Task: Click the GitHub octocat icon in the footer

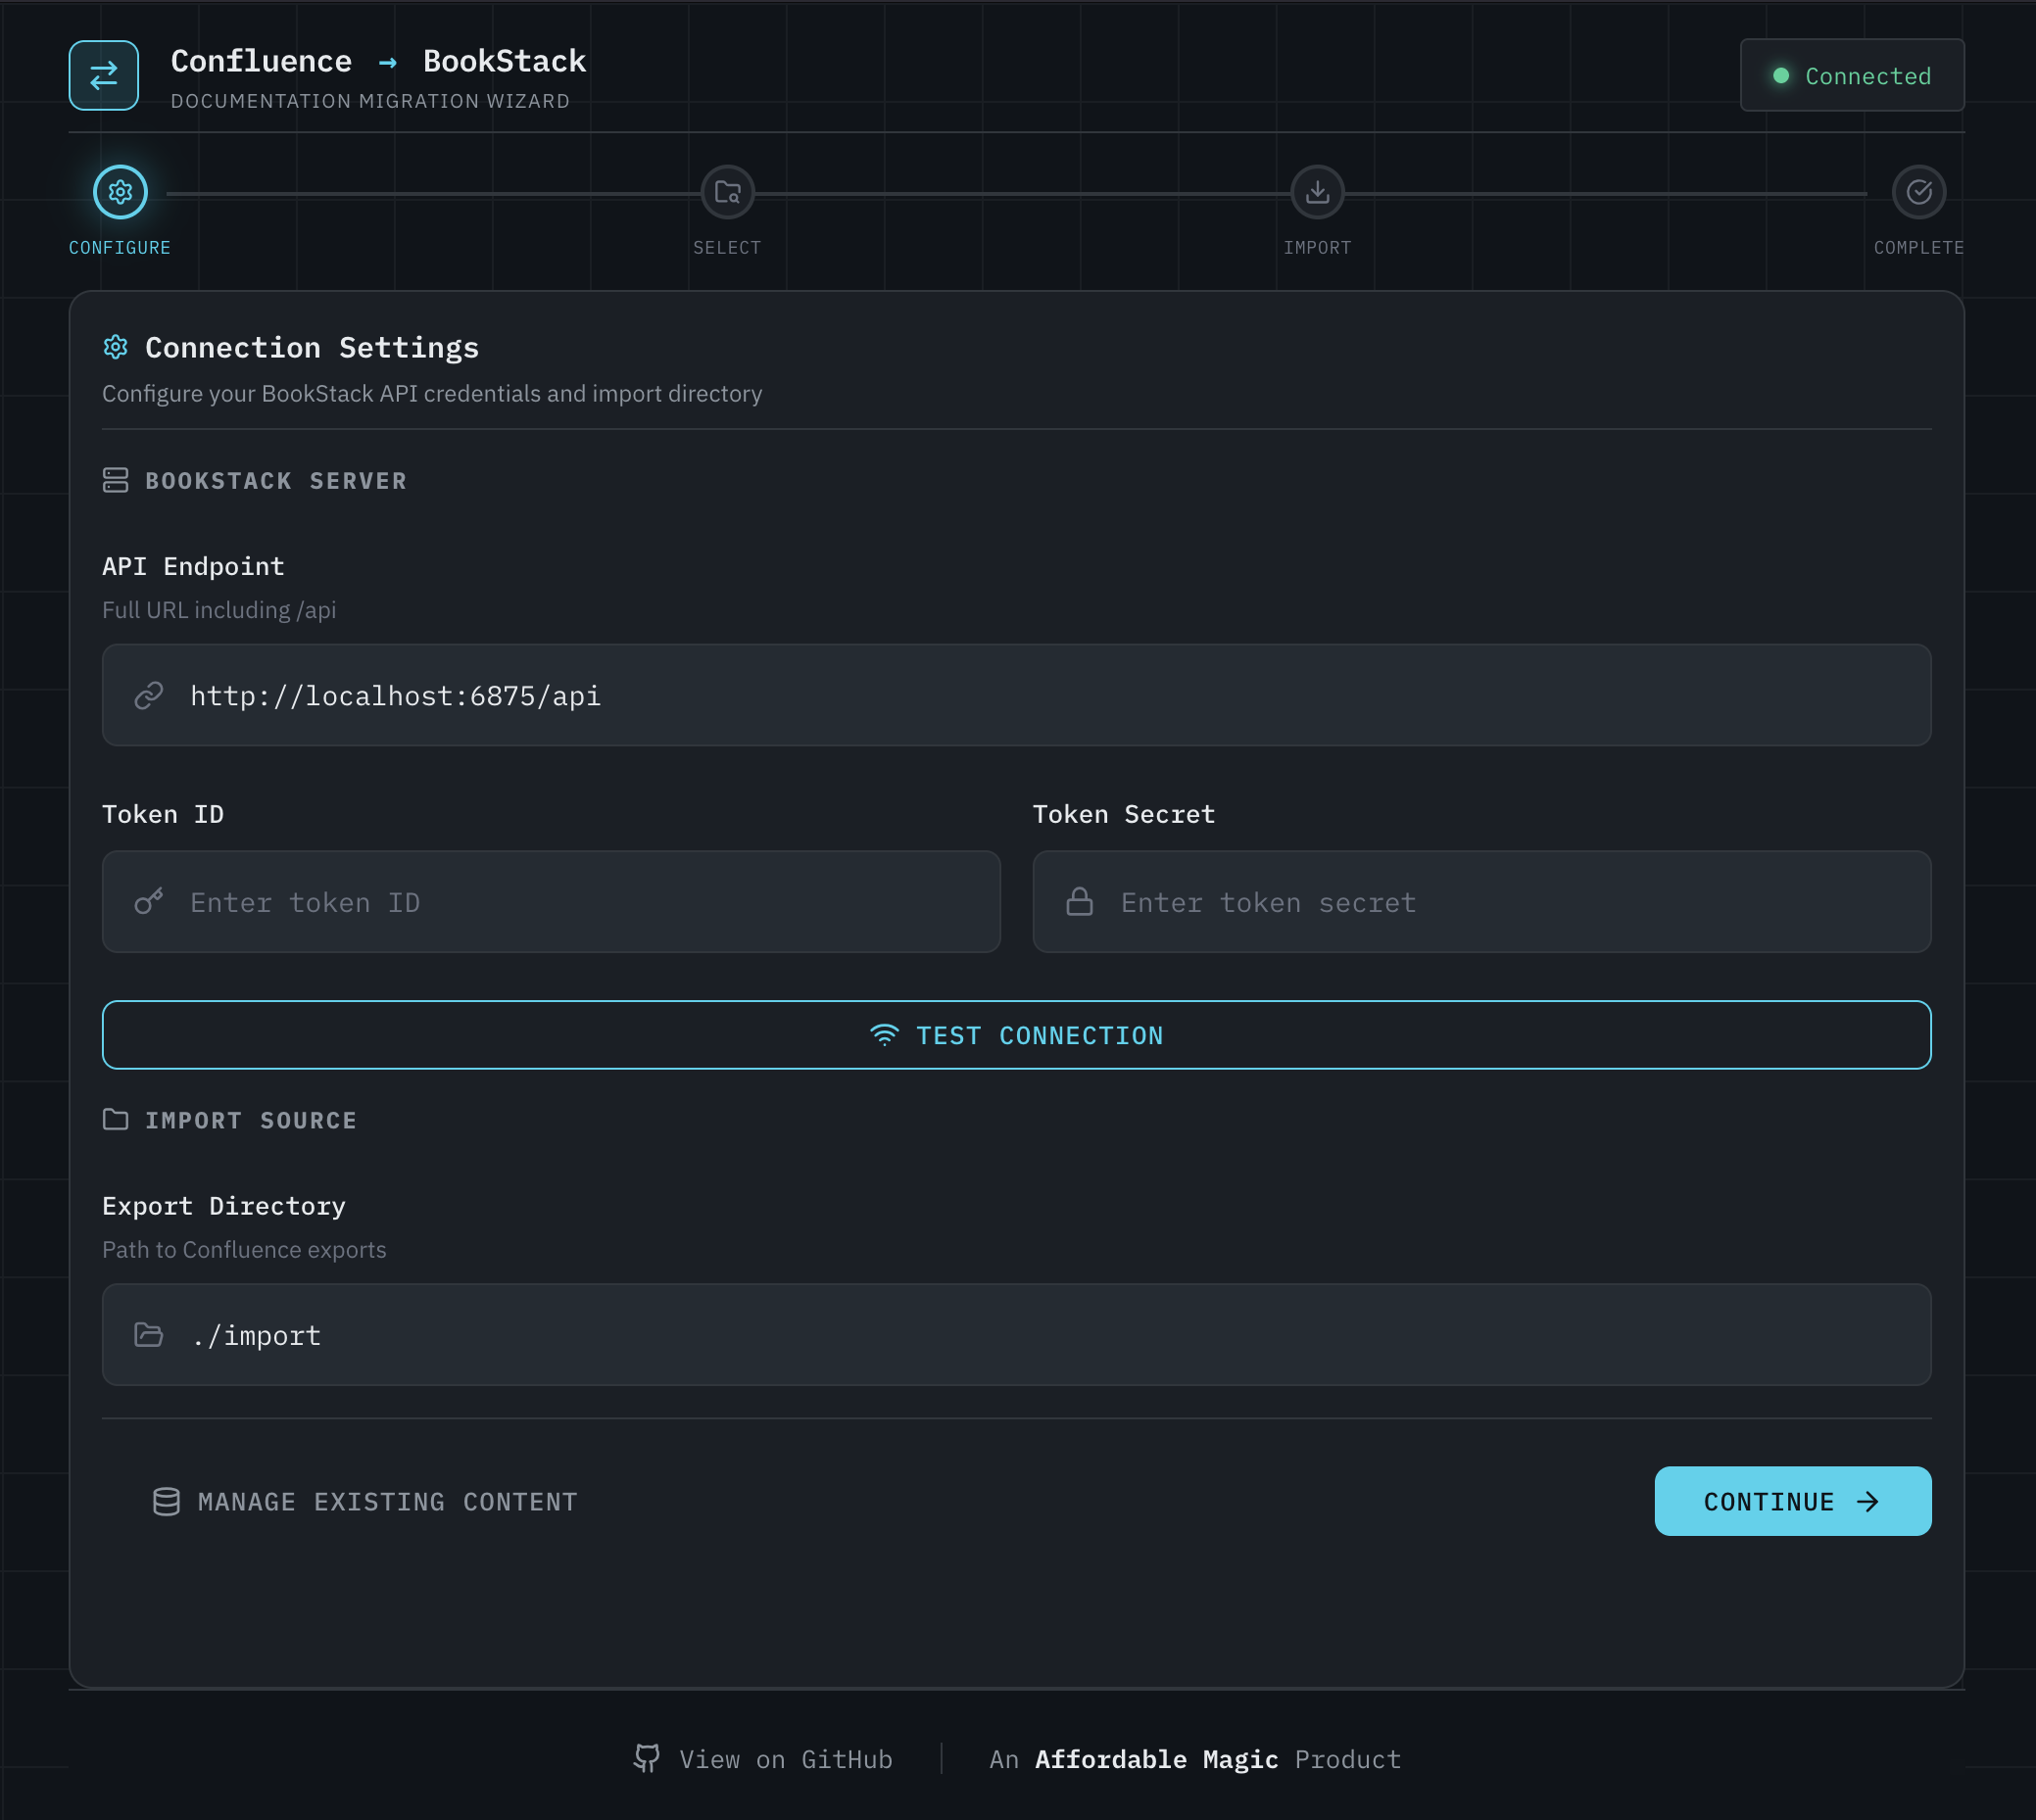Action: (646, 1759)
